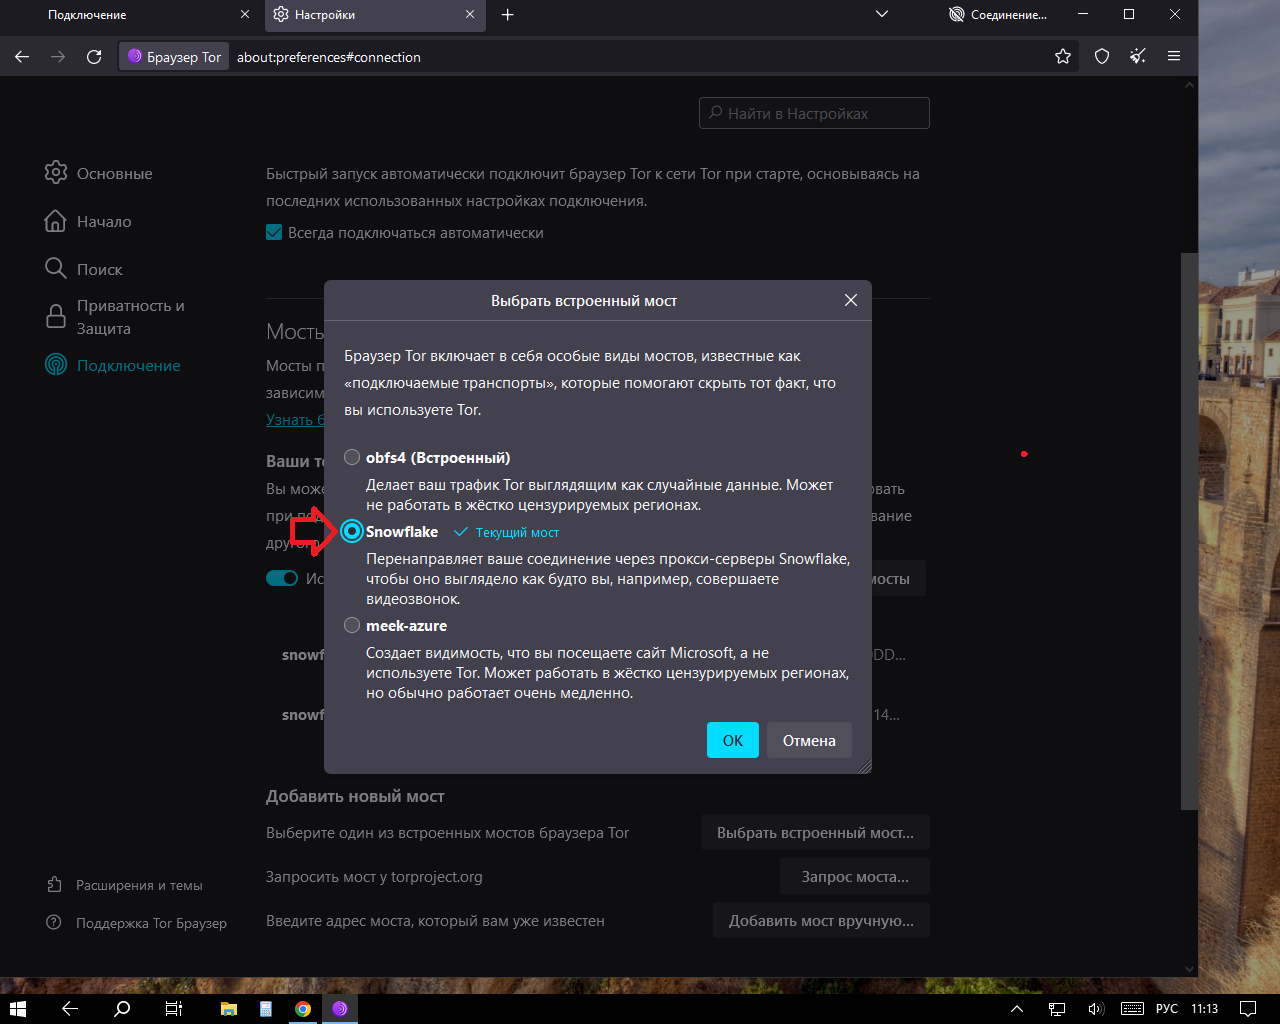Viewport: 1280px width, 1024px height.
Task: Click the help question mark icon
Action: coord(54,922)
